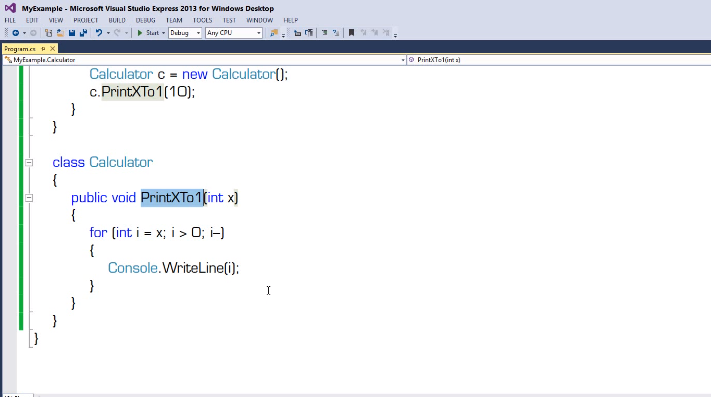Close the Program.cs tab
Screen dimensions: 711x397
(x=53, y=48)
